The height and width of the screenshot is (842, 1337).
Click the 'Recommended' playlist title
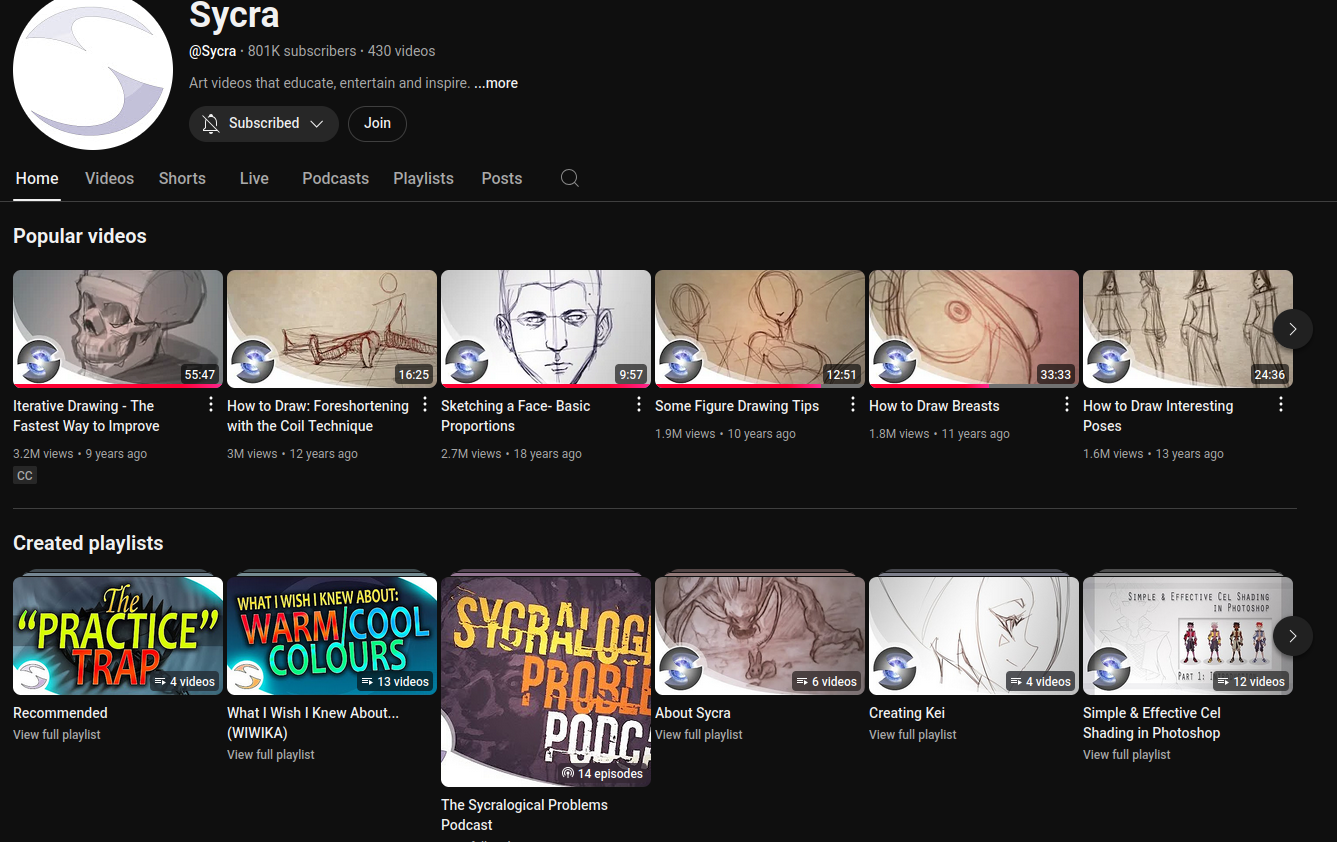click(60, 713)
